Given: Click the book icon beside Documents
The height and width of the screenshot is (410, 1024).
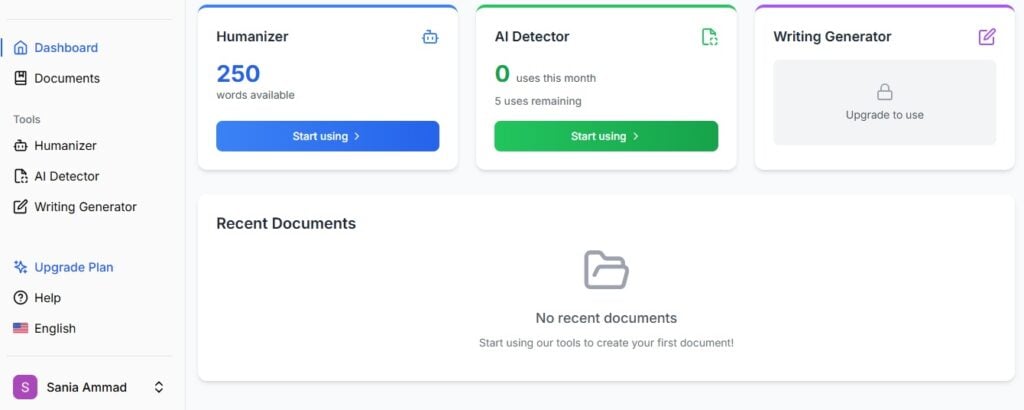Looking at the screenshot, I should [x=21, y=78].
